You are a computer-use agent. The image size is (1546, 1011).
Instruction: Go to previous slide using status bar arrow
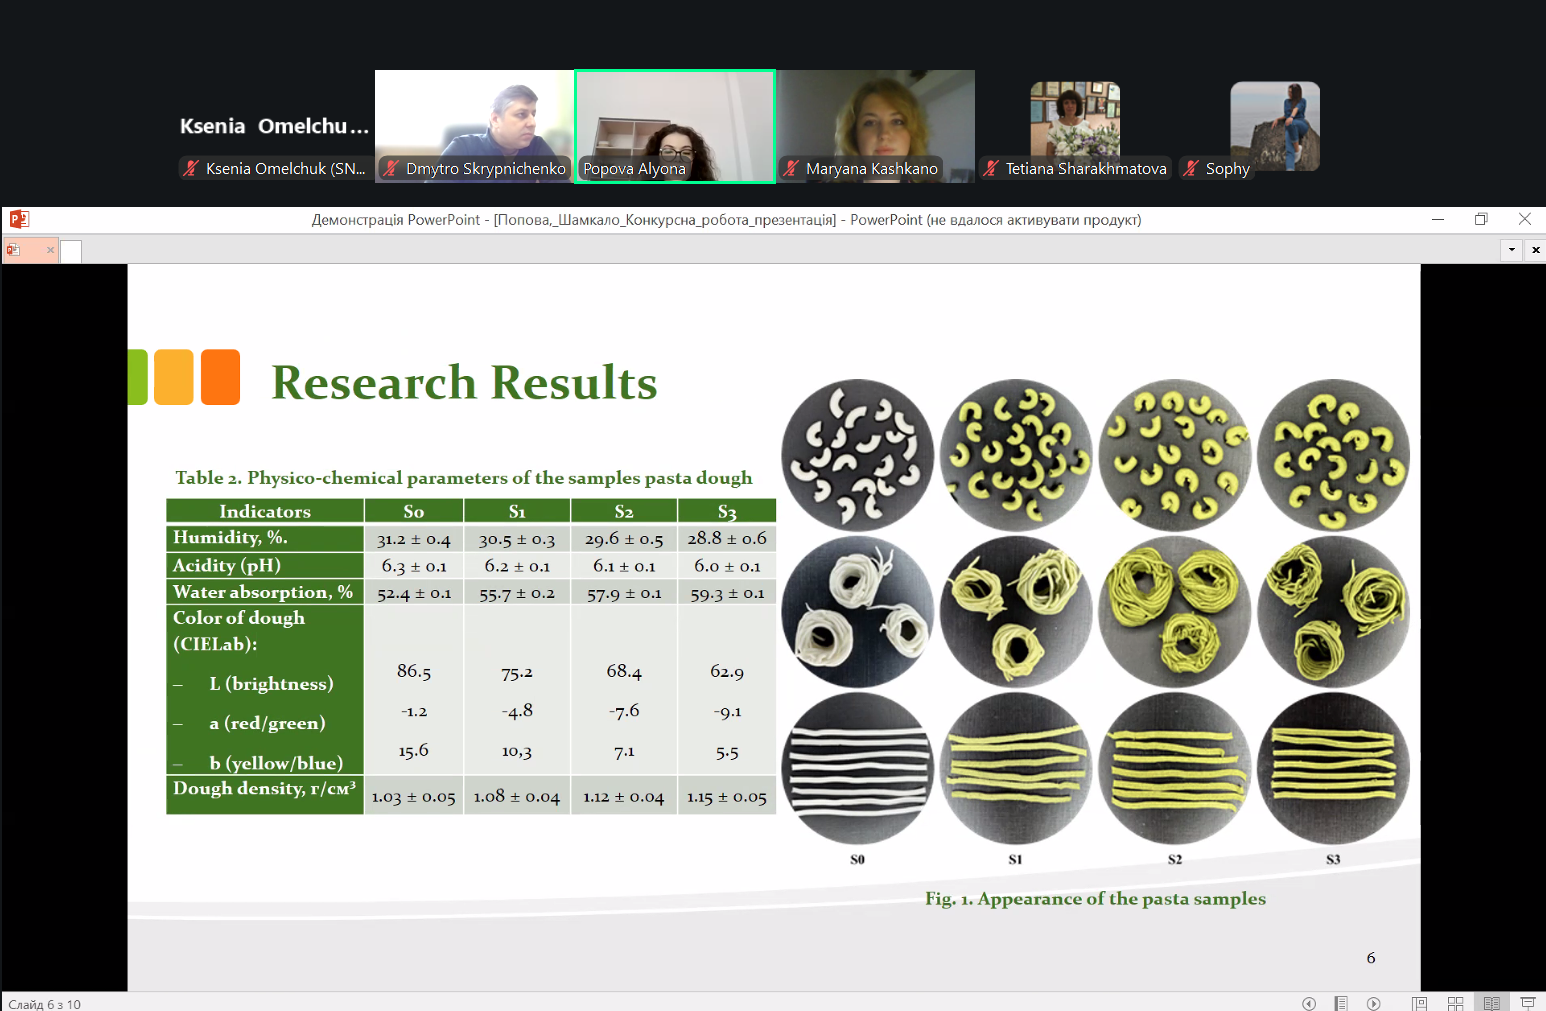click(x=1308, y=1003)
